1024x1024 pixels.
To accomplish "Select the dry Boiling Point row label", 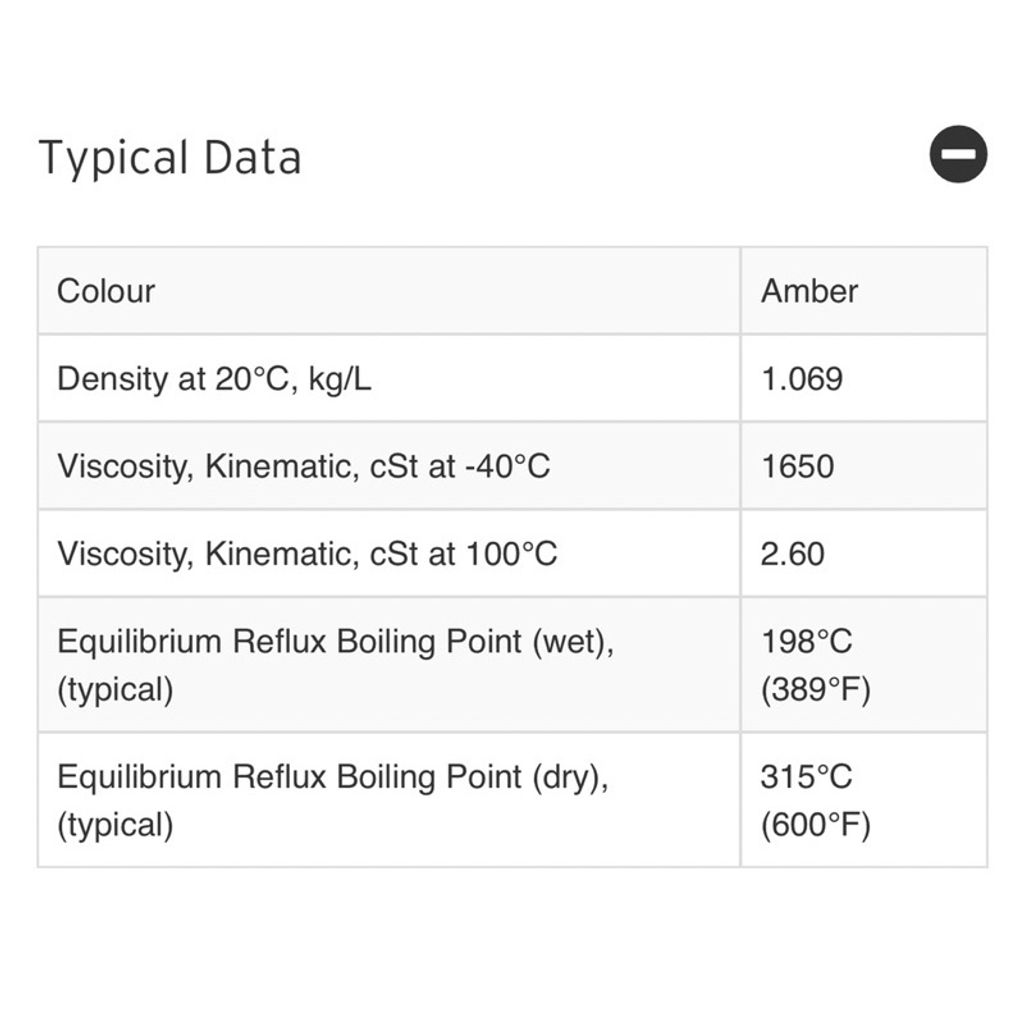I will (x=333, y=800).
